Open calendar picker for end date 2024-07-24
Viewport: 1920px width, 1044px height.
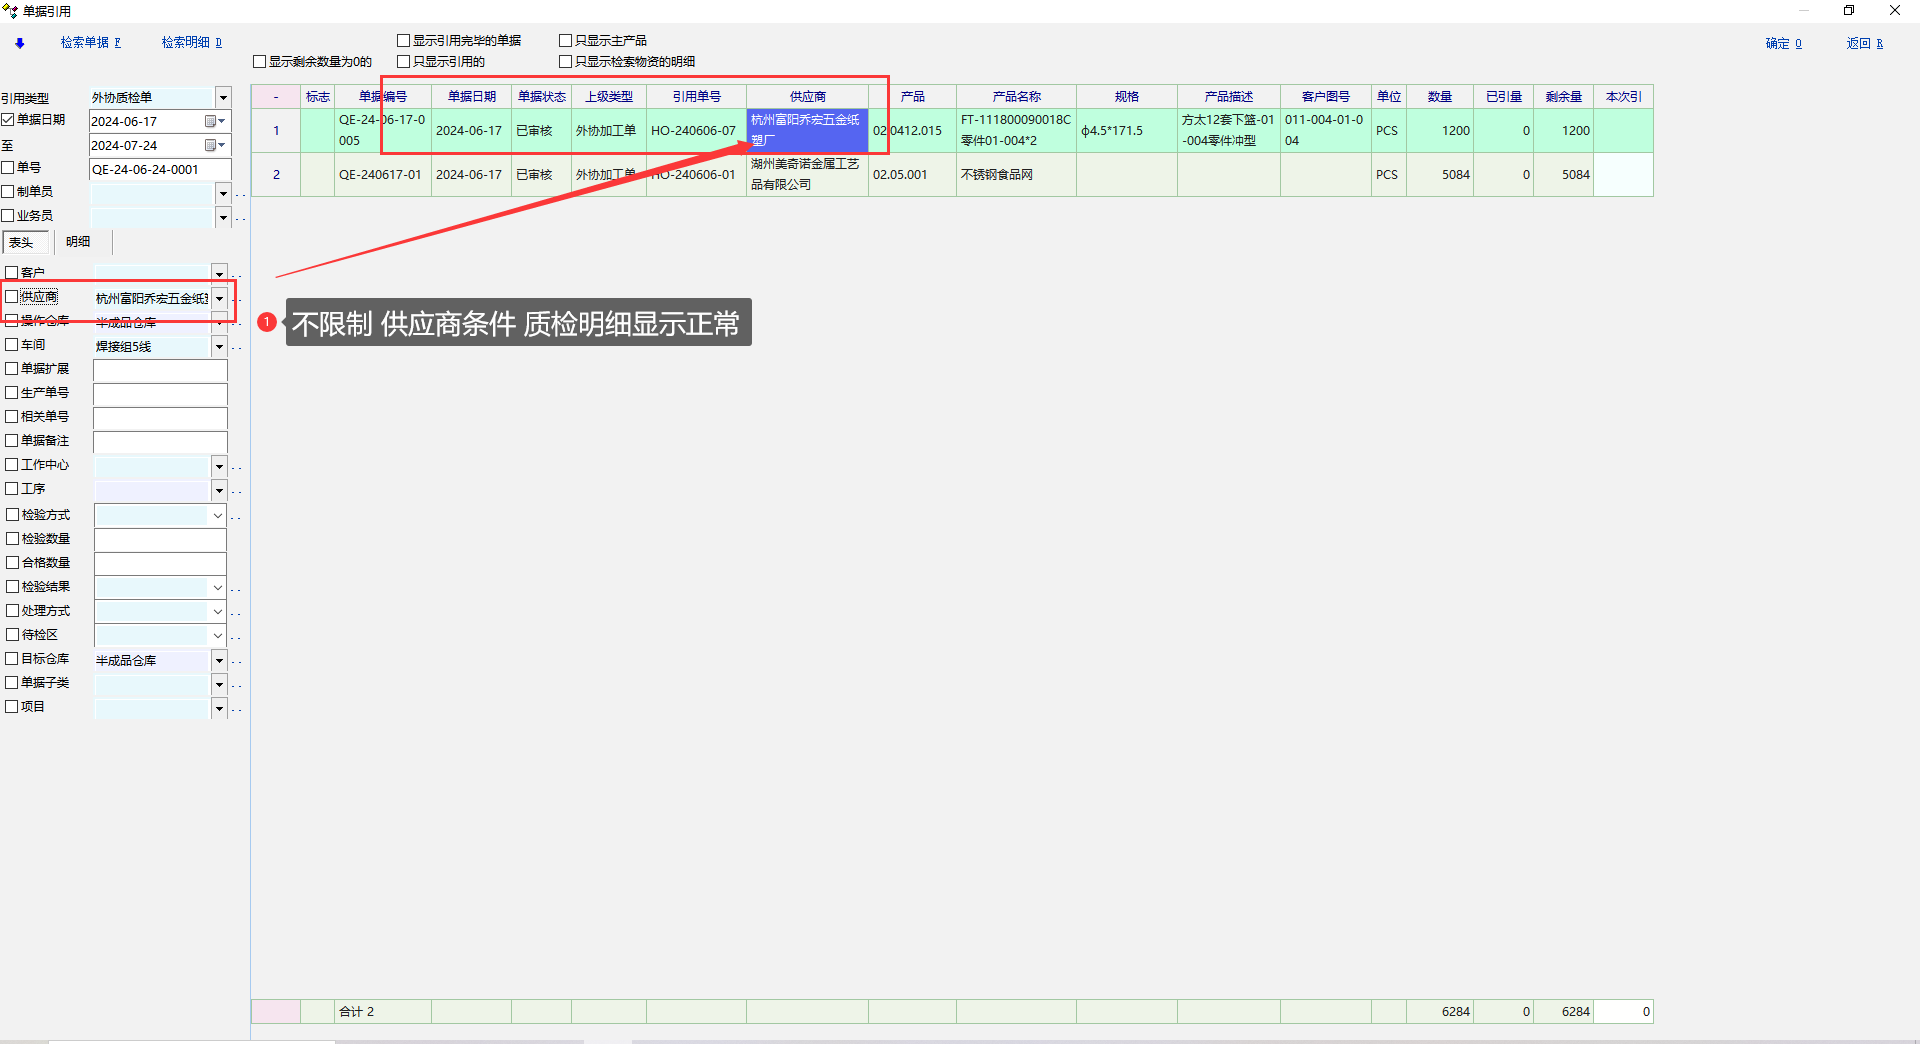212,145
